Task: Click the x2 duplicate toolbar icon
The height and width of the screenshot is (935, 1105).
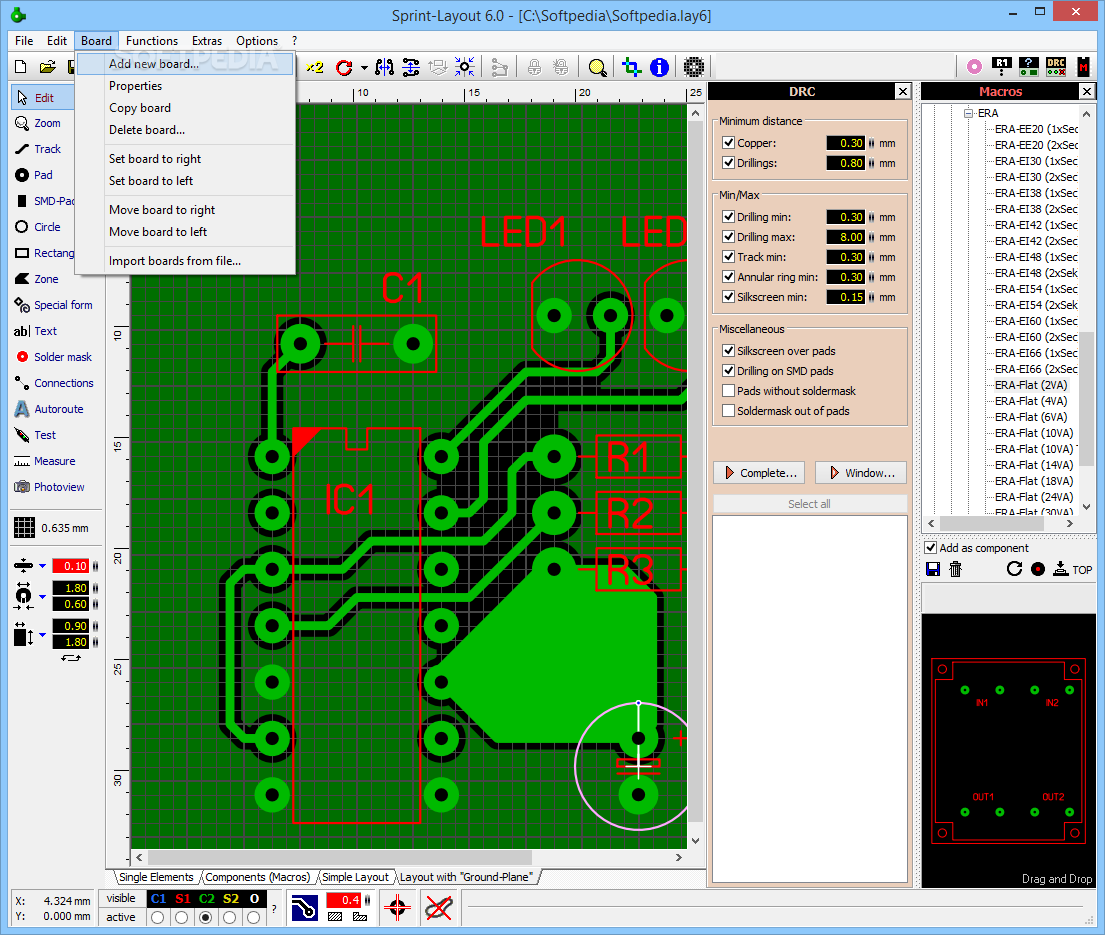Action: (314, 67)
